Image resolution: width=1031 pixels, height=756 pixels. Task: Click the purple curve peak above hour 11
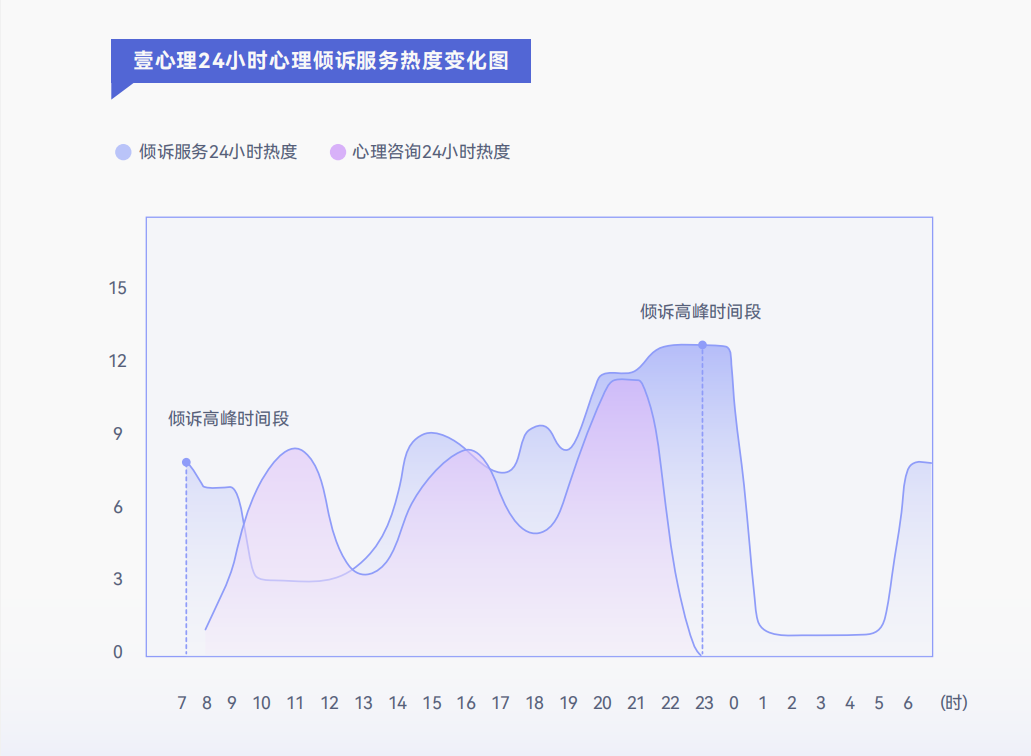click(294, 449)
